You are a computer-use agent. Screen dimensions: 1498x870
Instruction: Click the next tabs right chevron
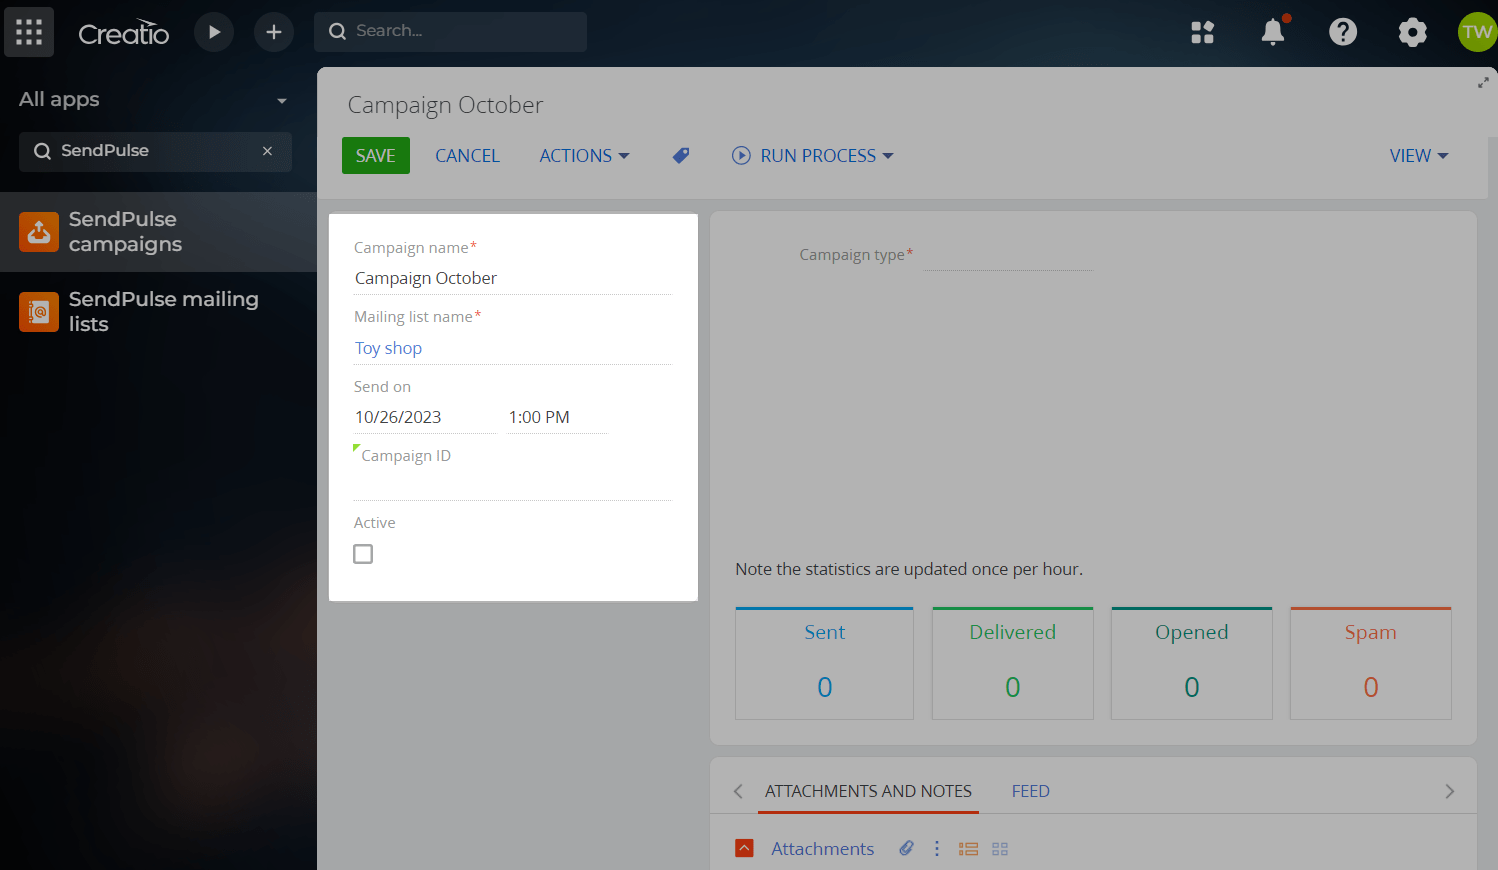click(1449, 792)
